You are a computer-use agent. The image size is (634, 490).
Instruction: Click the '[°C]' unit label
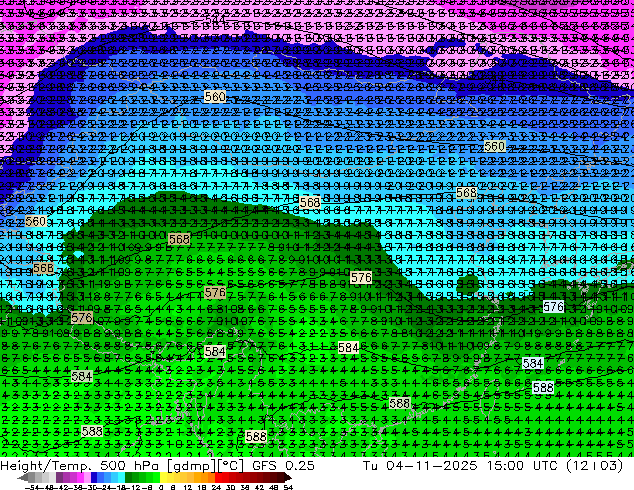231,466
